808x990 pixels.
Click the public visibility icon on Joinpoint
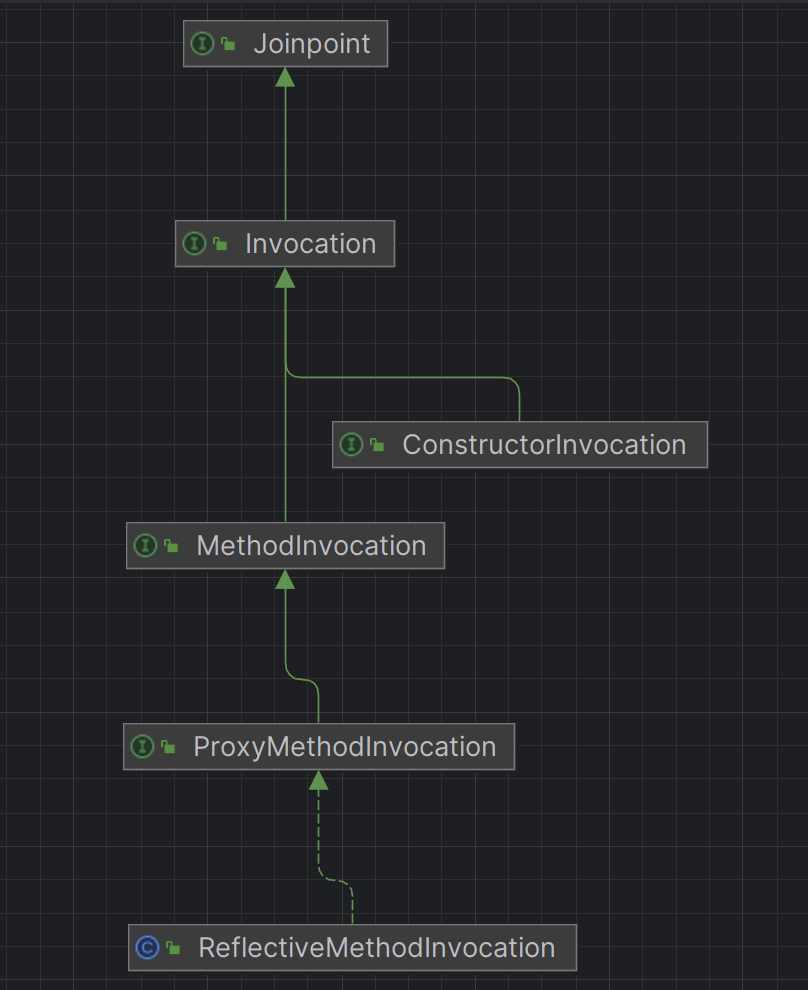[x=228, y=44]
